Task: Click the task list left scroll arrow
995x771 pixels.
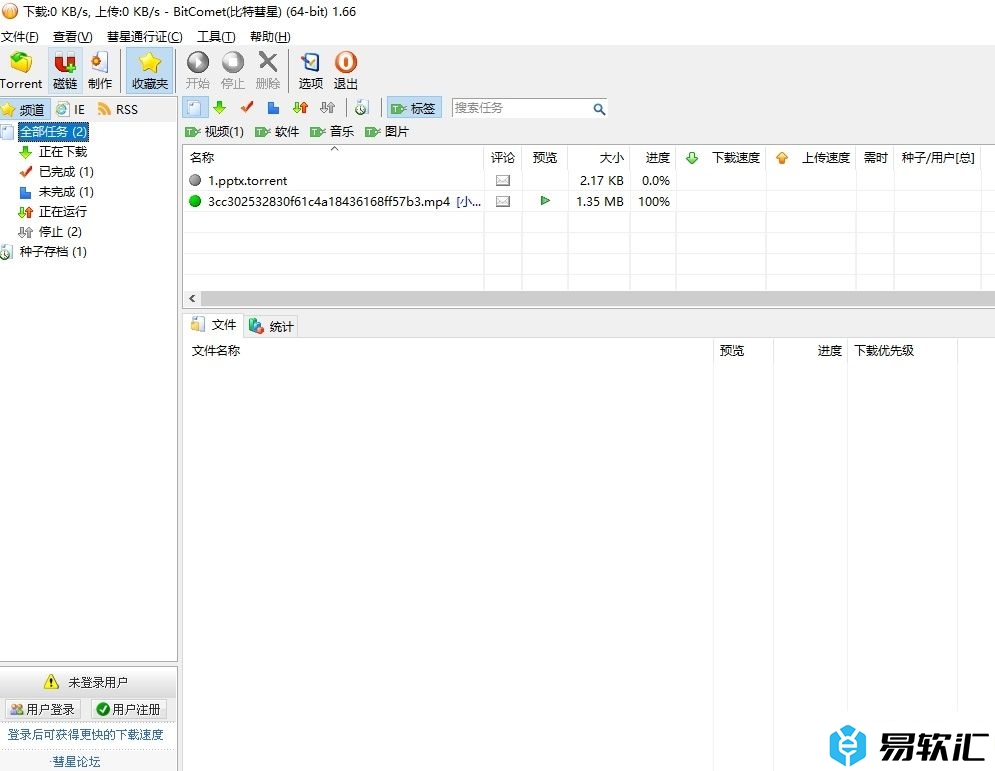Action: point(192,298)
